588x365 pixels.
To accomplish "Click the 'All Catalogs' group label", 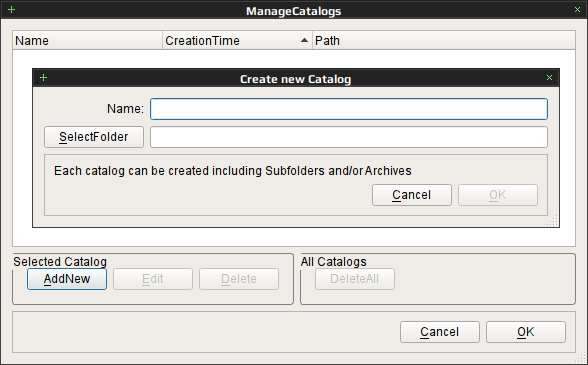I will 334,261.
